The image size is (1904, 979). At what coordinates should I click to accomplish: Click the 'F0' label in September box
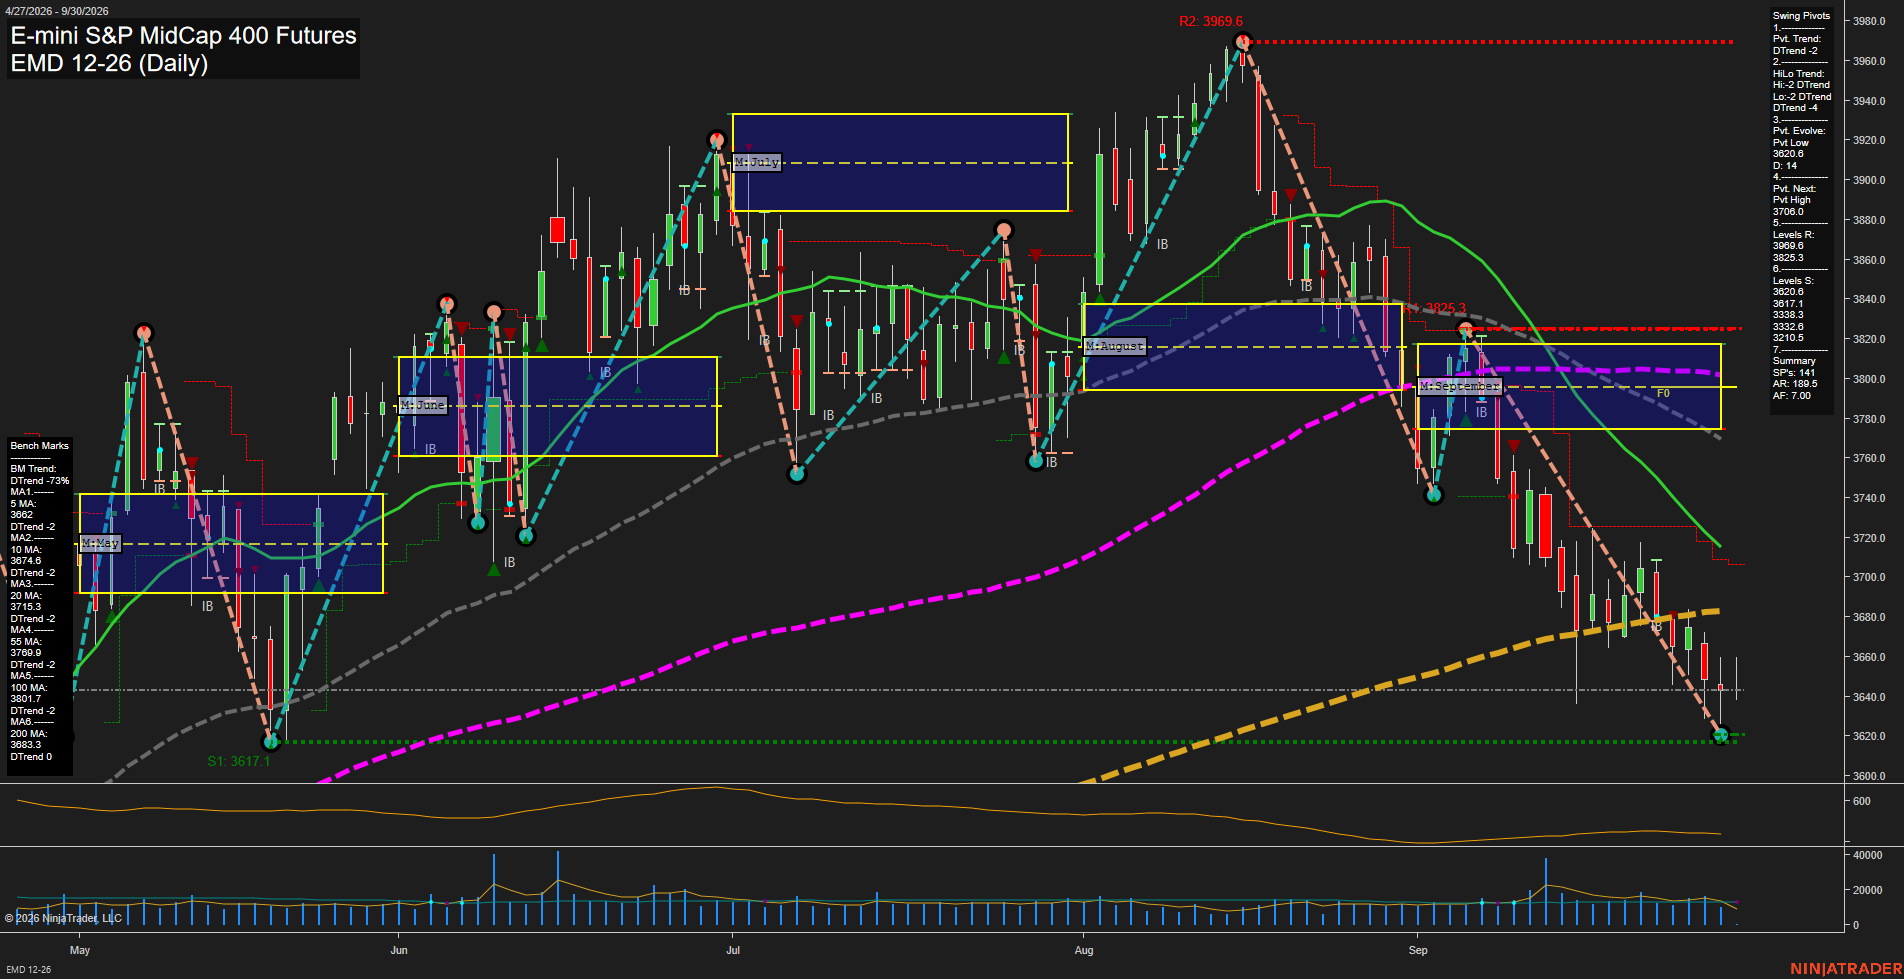coord(1663,393)
